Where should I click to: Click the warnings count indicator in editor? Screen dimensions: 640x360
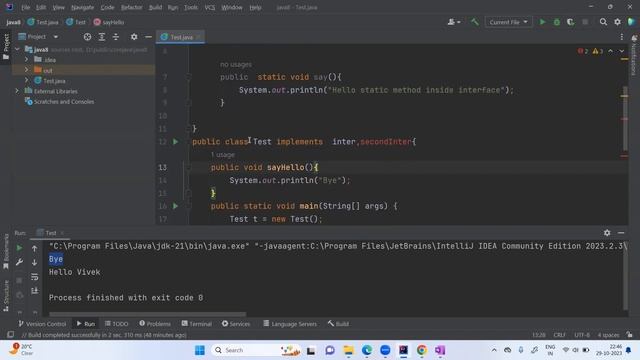[x=598, y=51]
